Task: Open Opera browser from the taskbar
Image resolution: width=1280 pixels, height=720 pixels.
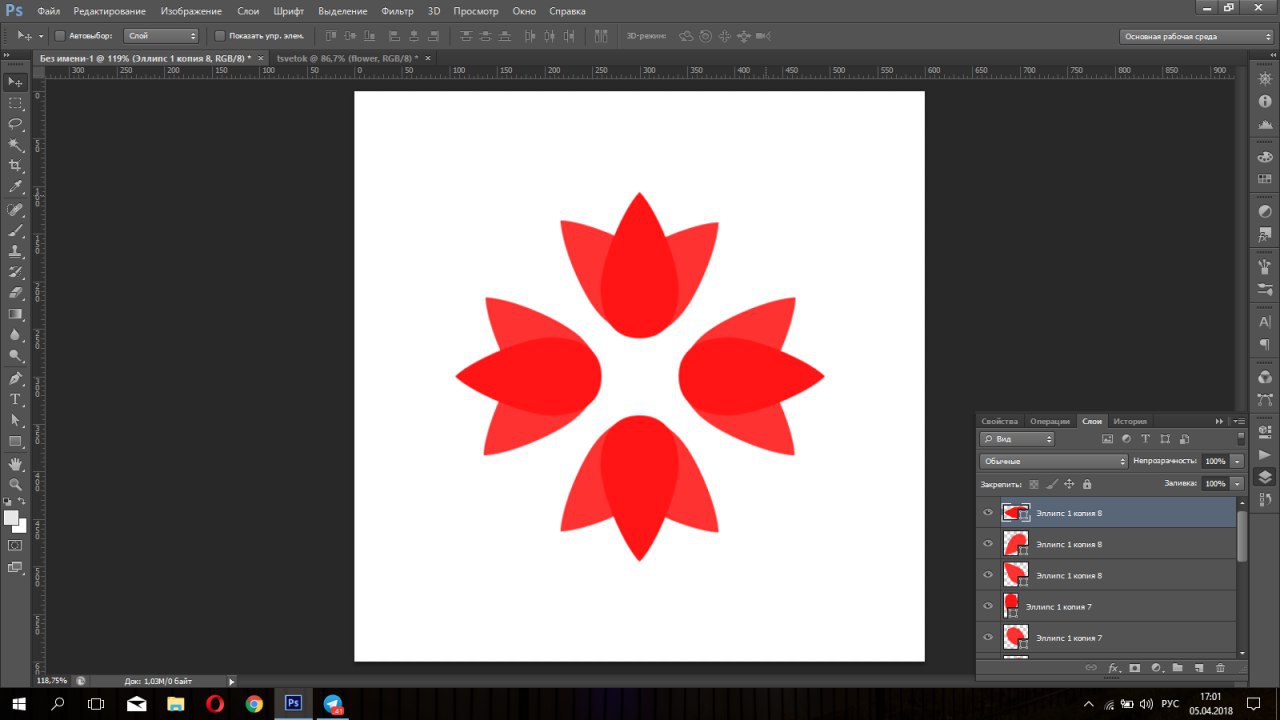Action: [215, 704]
